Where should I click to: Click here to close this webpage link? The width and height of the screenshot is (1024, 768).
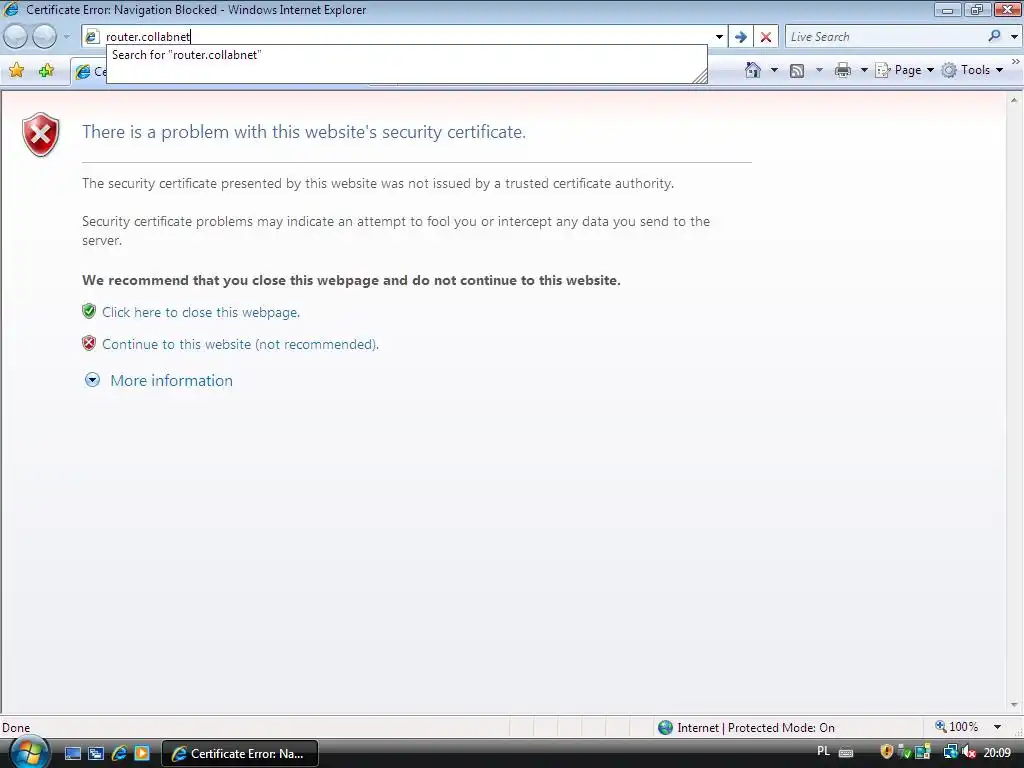point(201,312)
